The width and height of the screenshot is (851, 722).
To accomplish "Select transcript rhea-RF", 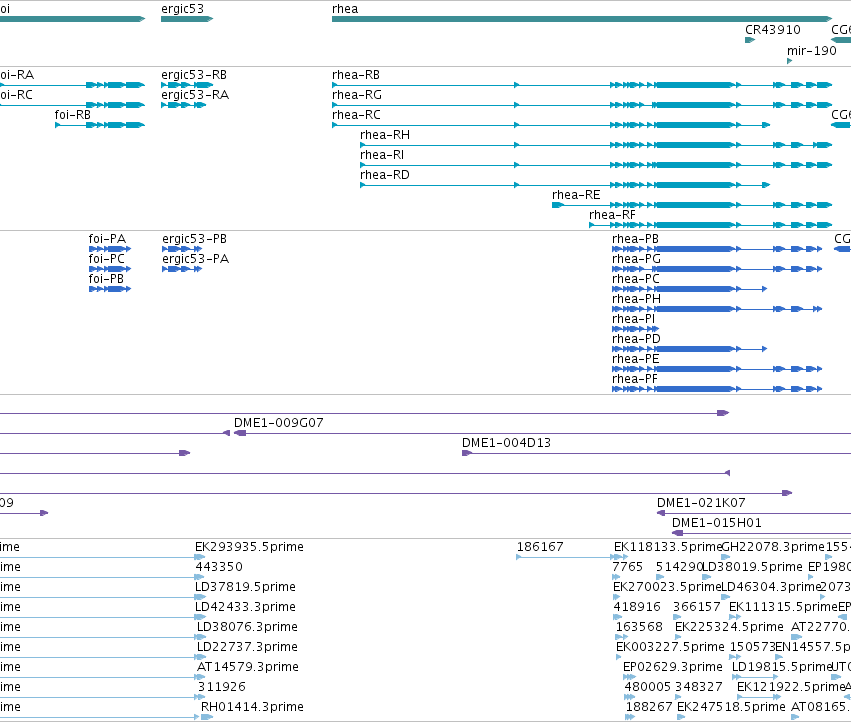I will [710, 225].
